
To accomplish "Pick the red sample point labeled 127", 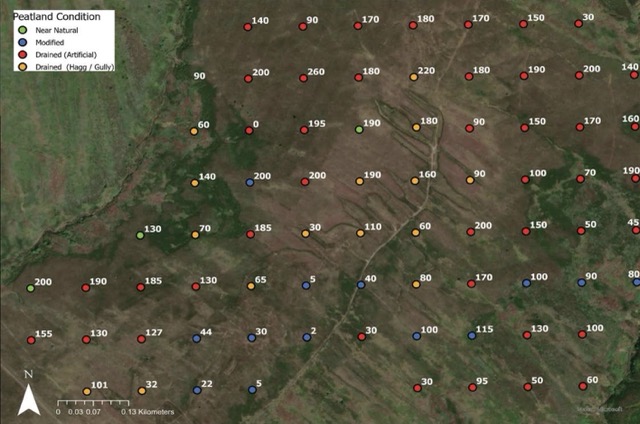I will coord(141,340).
